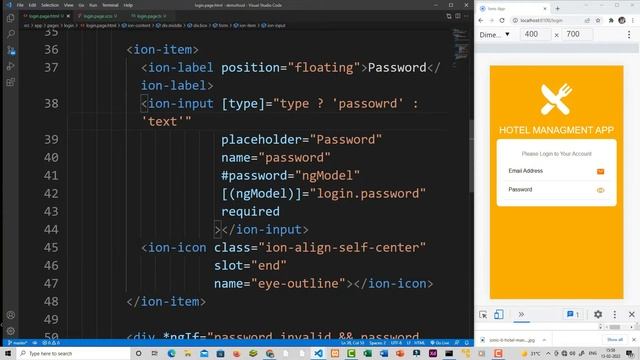The width and height of the screenshot is (640, 360).
Task: Bookmark this page with the star icon
Action: pyautogui.click(x=598, y=20)
